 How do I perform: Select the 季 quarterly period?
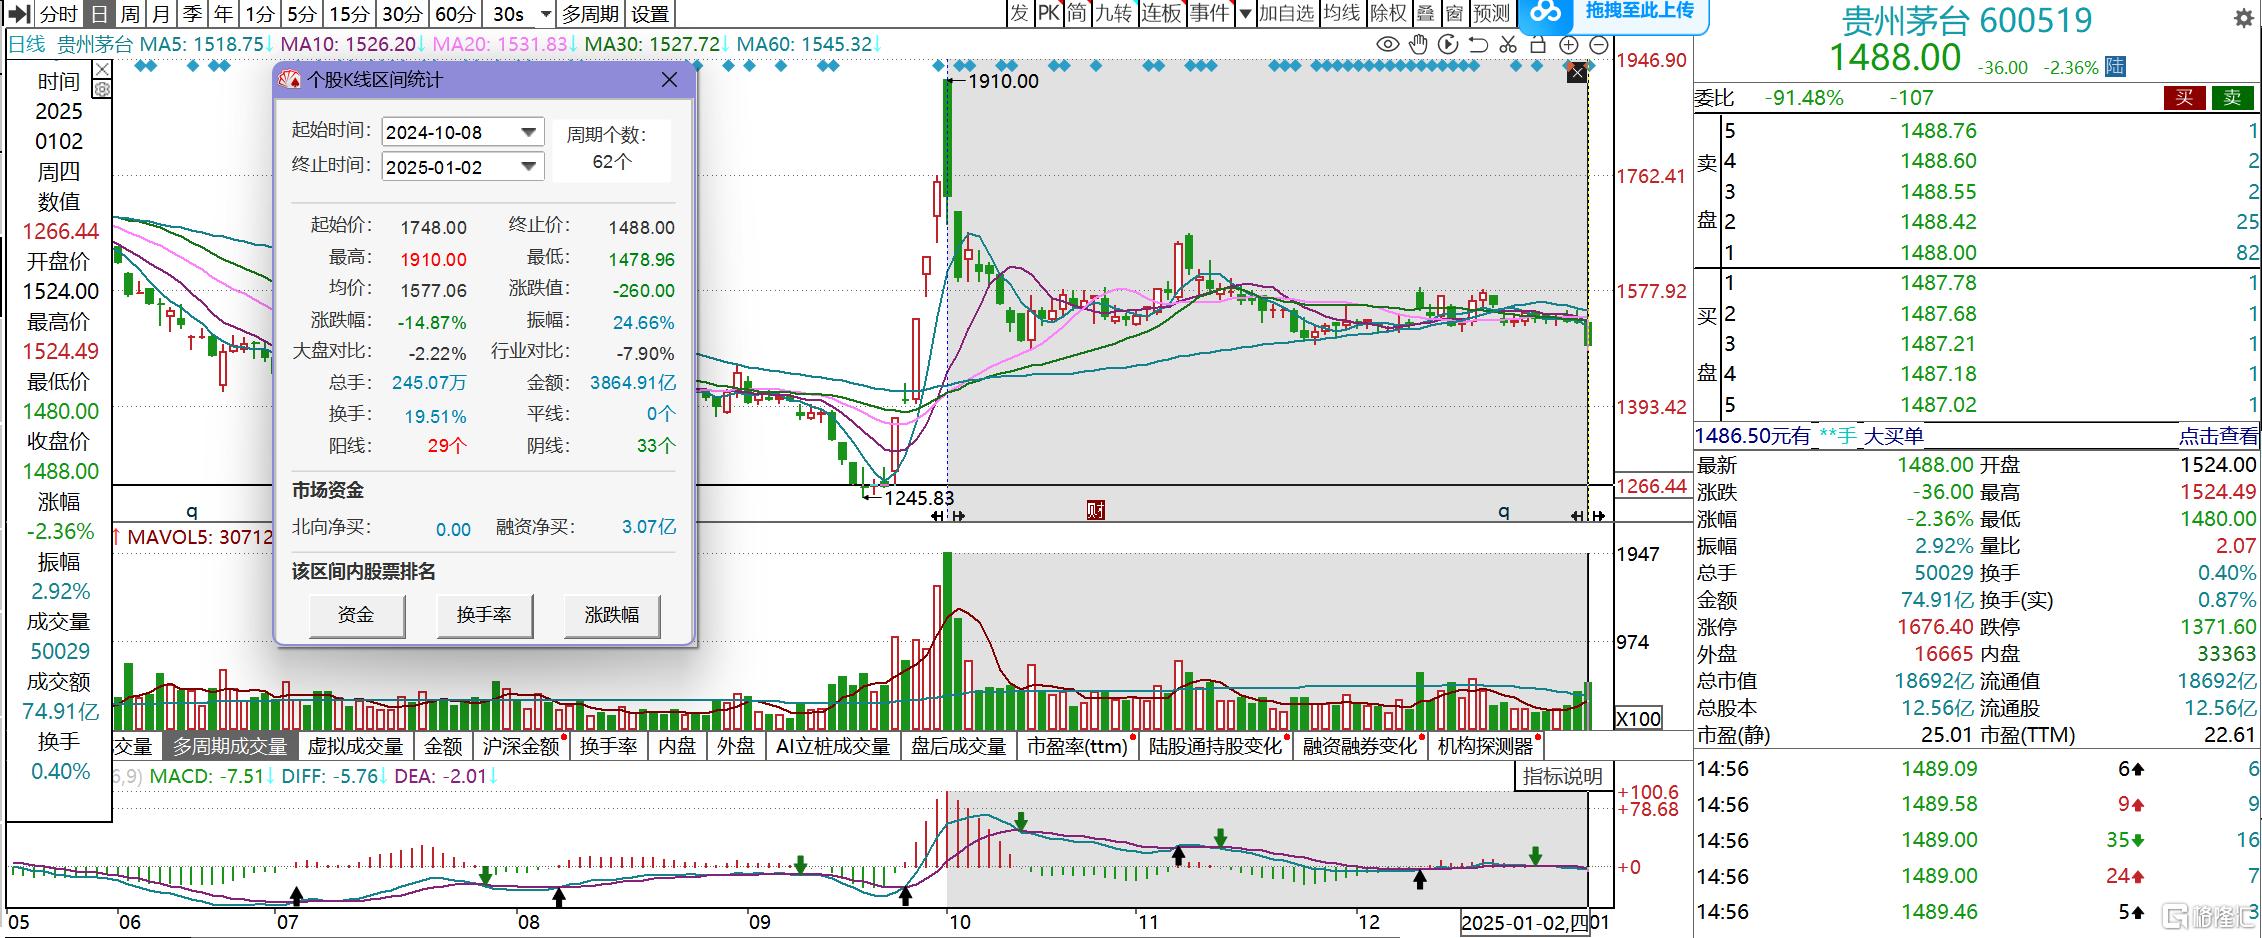coord(192,14)
